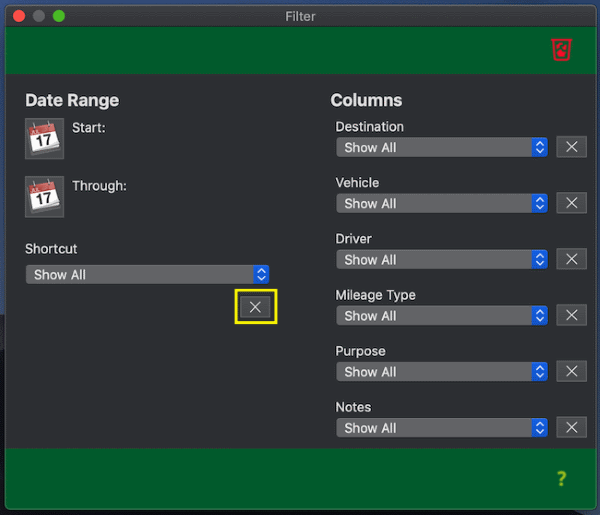Screen dimensions: 600x515
Task: Minimize the Filter window
Action: [39, 16]
